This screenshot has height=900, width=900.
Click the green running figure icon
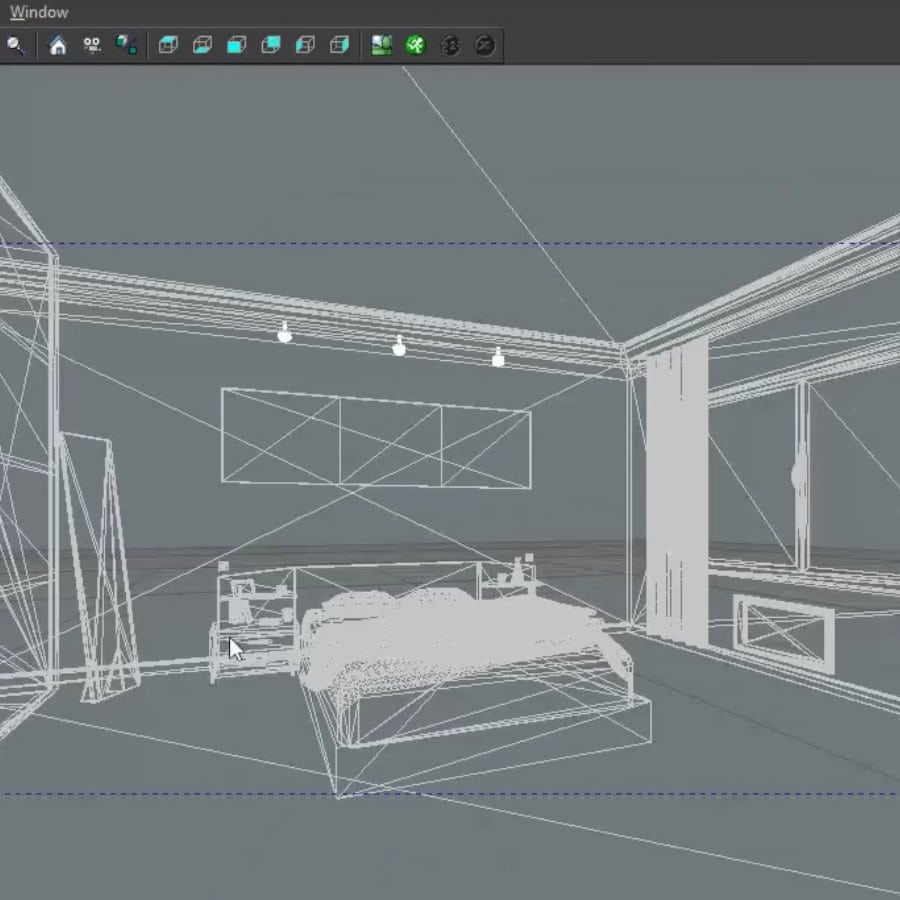415,45
